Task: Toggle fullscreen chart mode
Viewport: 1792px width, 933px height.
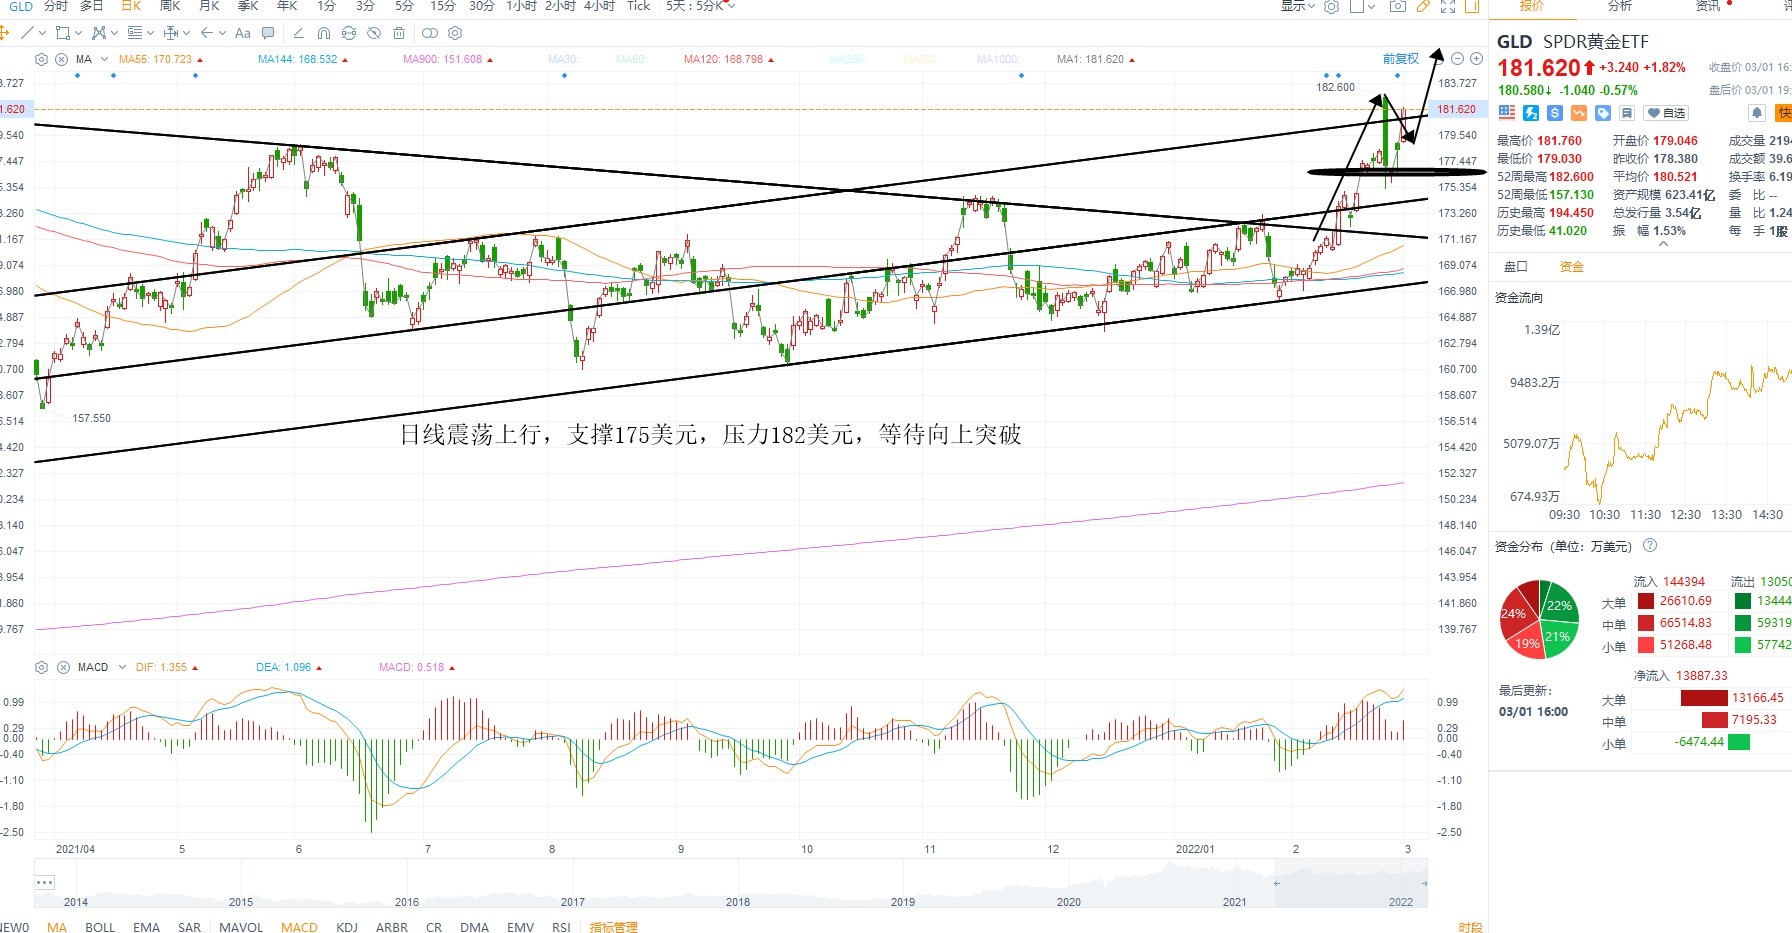Action: click(x=1447, y=6)
